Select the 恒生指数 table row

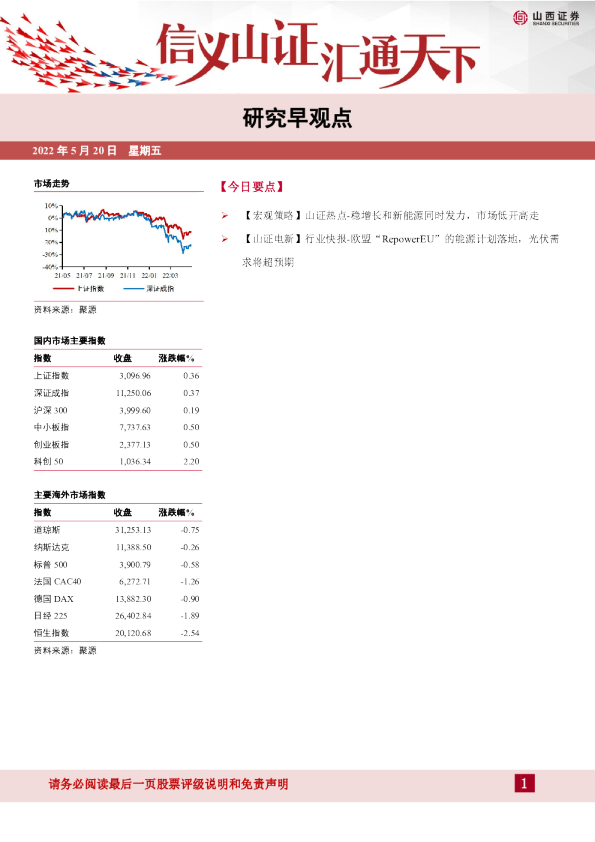pyautogui.click(x=117, y=633)
